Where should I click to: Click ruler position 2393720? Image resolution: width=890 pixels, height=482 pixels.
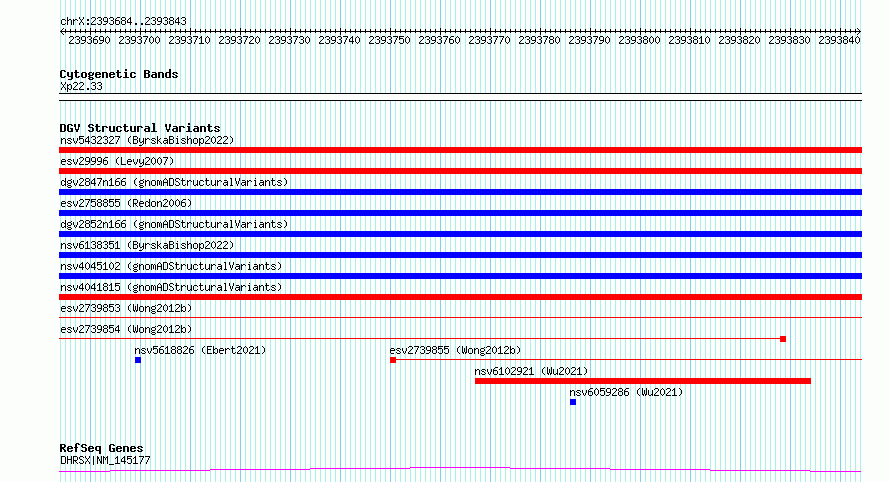239,40
